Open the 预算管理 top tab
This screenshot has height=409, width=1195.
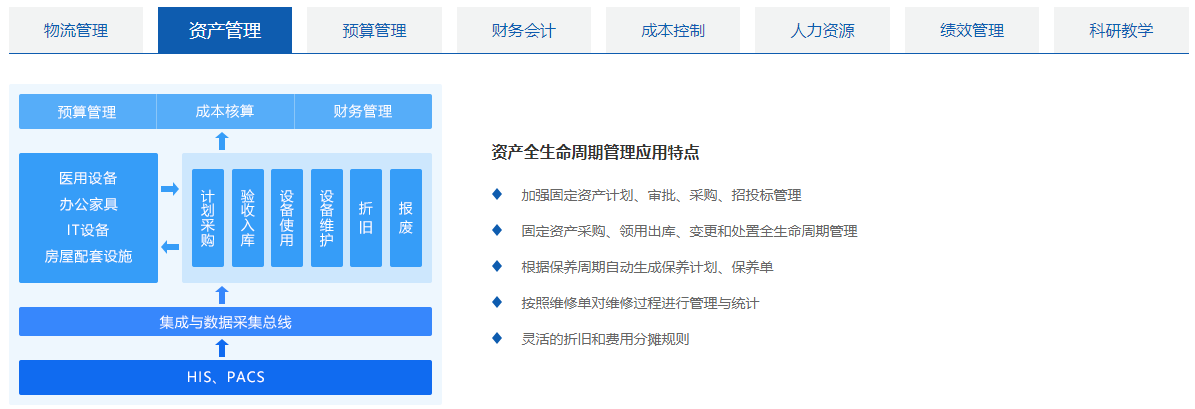point(374,30)
